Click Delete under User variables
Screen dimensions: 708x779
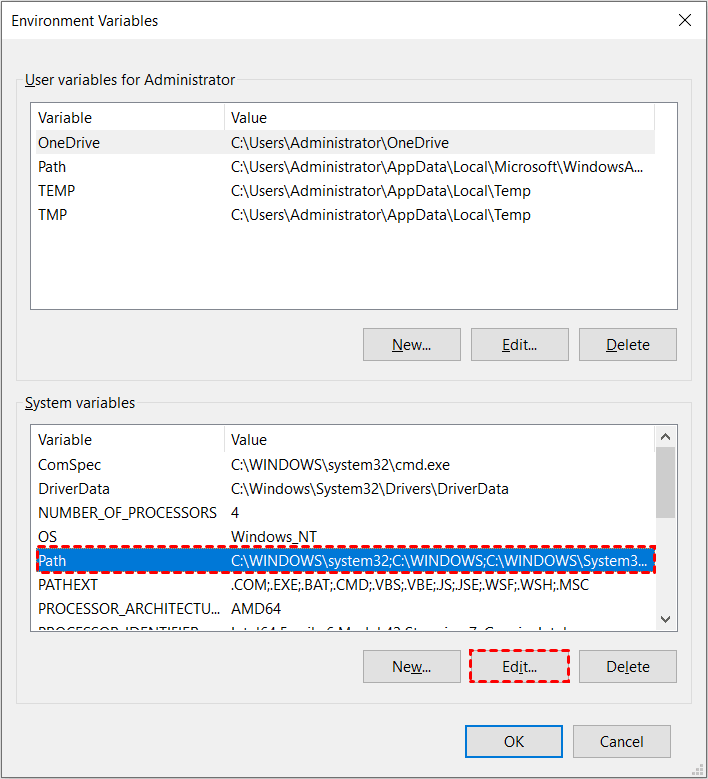627,344
